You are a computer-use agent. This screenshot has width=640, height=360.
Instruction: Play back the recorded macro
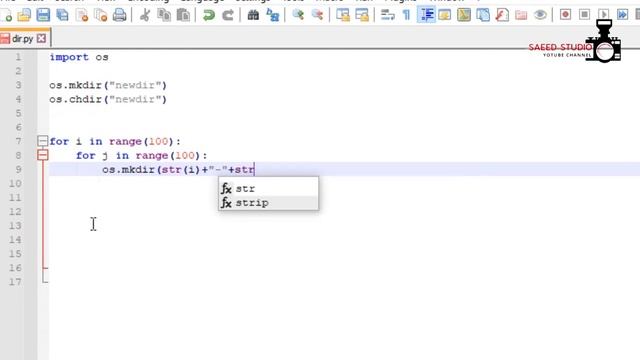604,15
